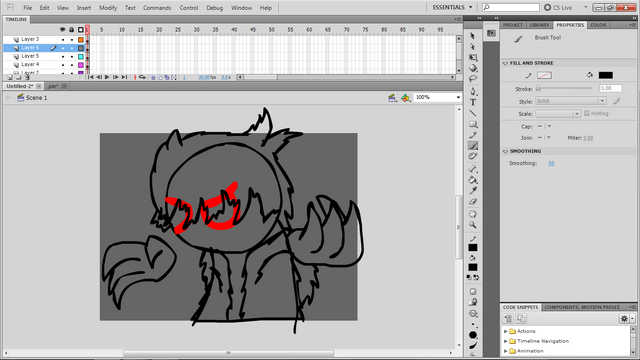Open the Commands menu
This screenshot has width=640, height=360.
tap(157, 8)
